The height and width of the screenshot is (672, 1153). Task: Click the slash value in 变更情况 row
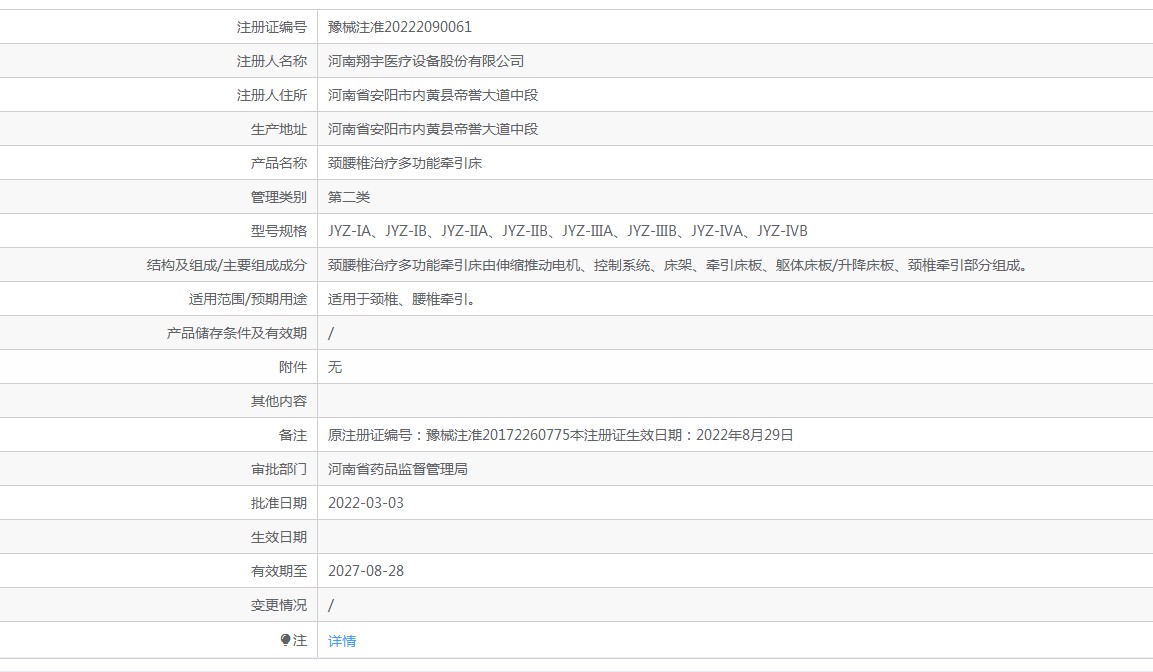coord(331,605)
